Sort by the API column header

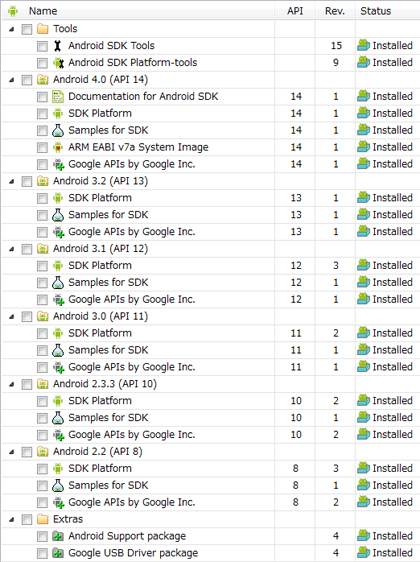pos(295,11)
